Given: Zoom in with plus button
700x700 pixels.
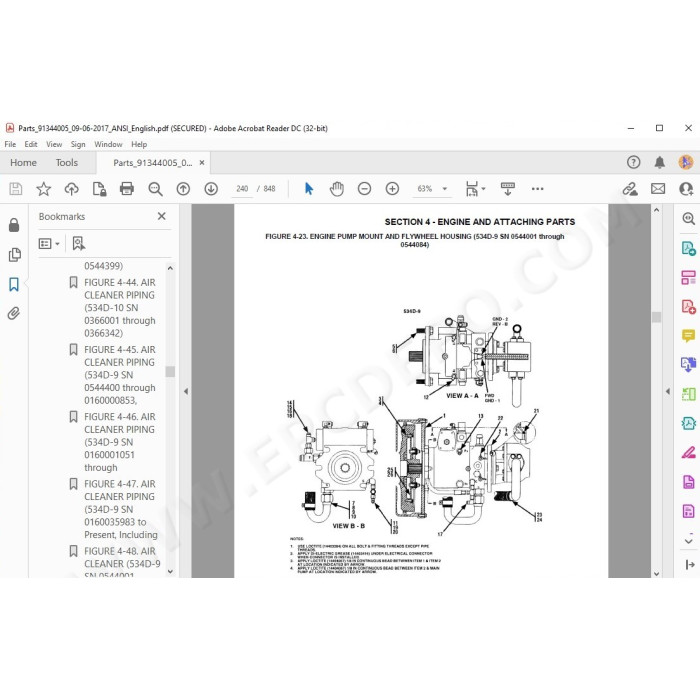Looking at the screenshot, I should tap(392, 189).
